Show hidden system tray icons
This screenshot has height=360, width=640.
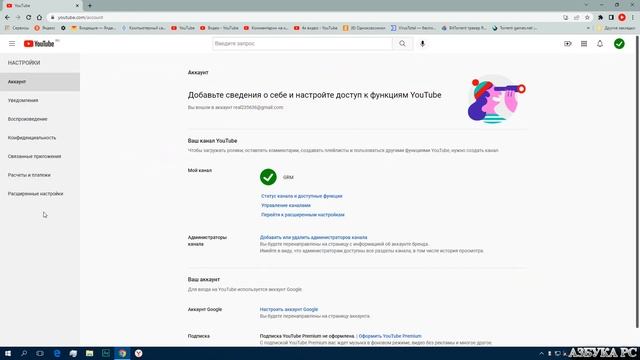pos(542,353)
